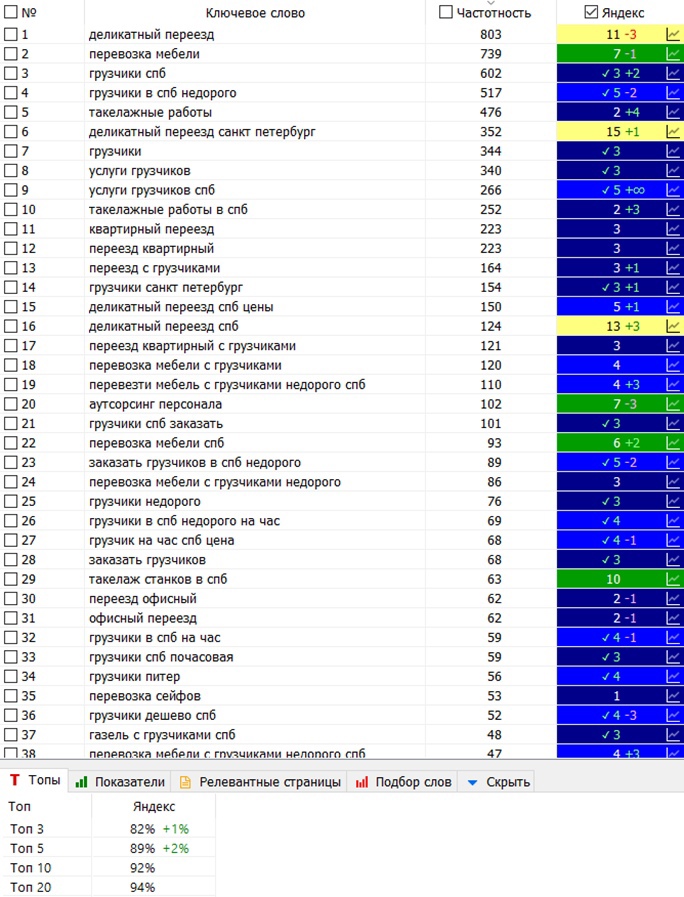
Task: Select keyword переезд квартирный с грузчиками
Action: pyautogui.click(x=192, y=346)
